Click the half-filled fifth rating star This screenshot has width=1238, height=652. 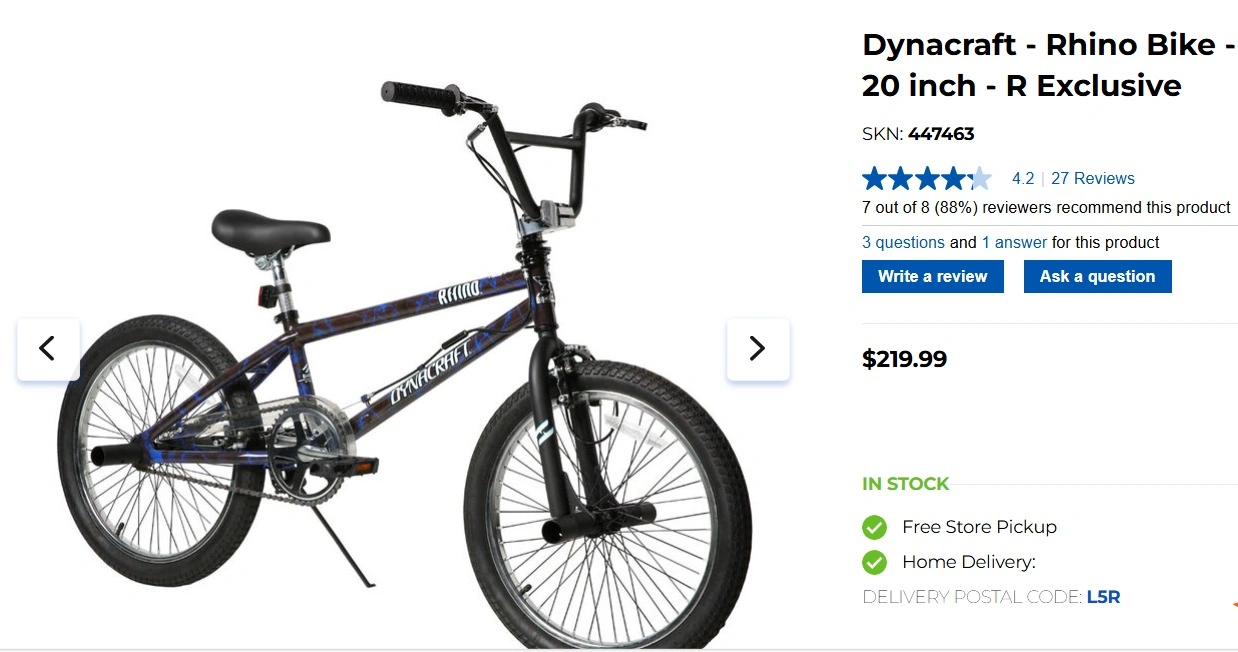pos(980,177)
